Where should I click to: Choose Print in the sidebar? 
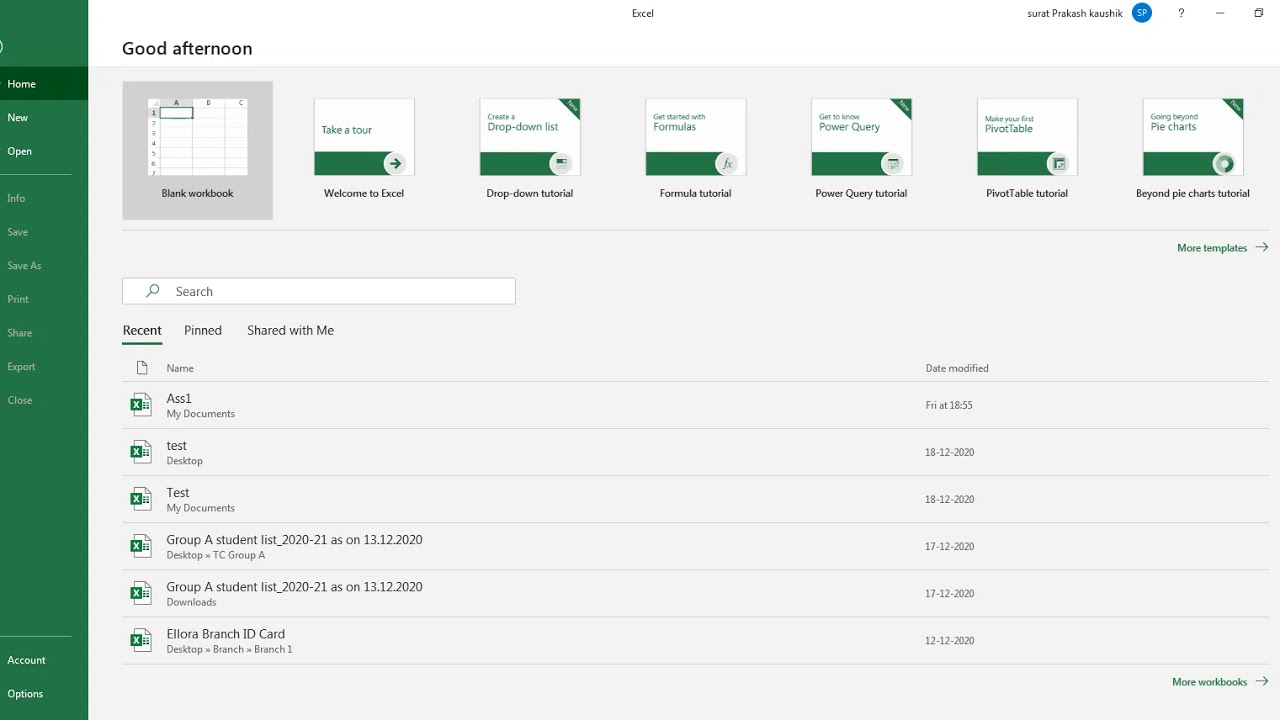[44, 299]
